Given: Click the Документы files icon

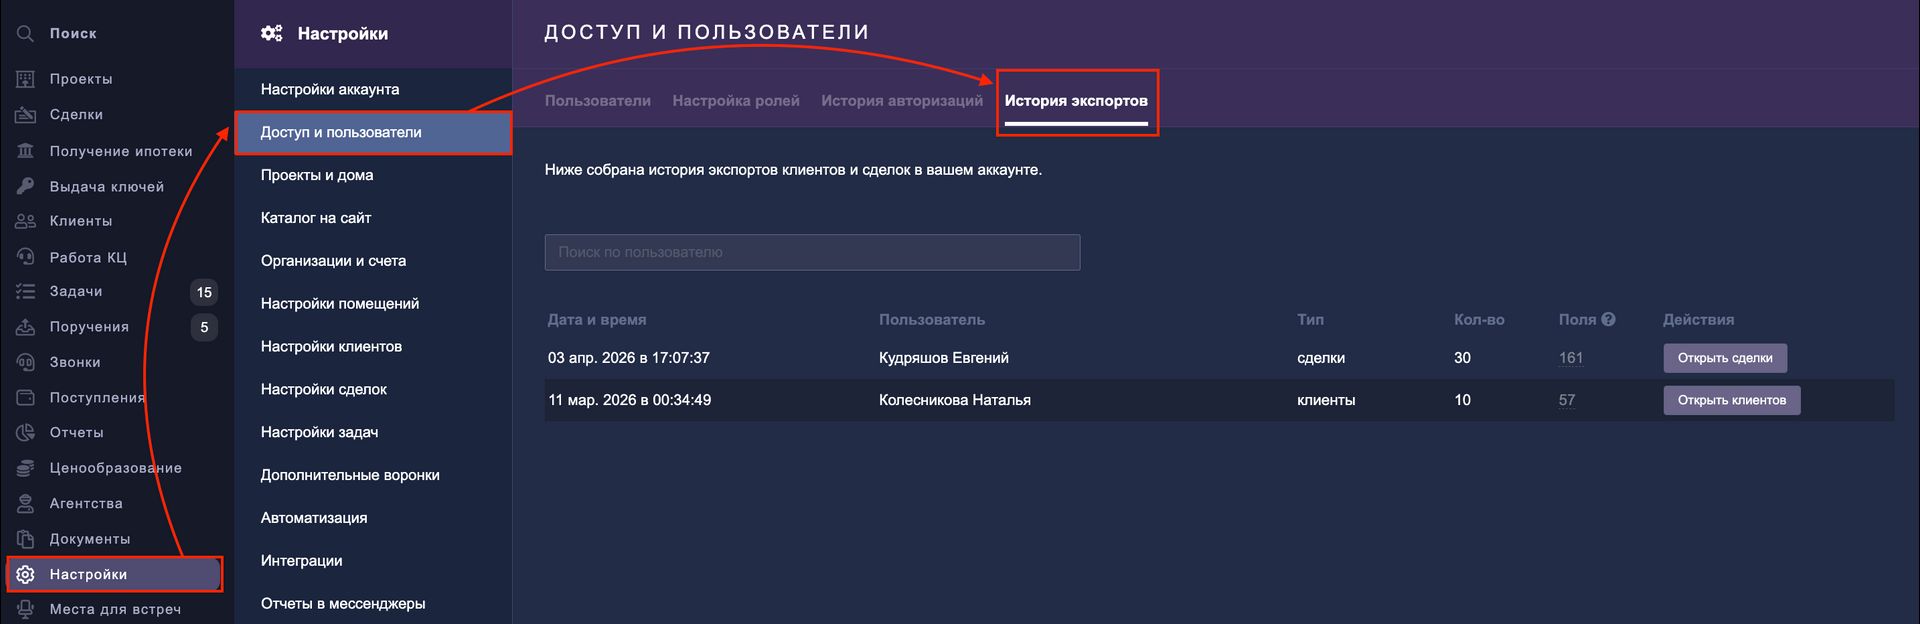Looking at the screenshot, I should [25, 539].
